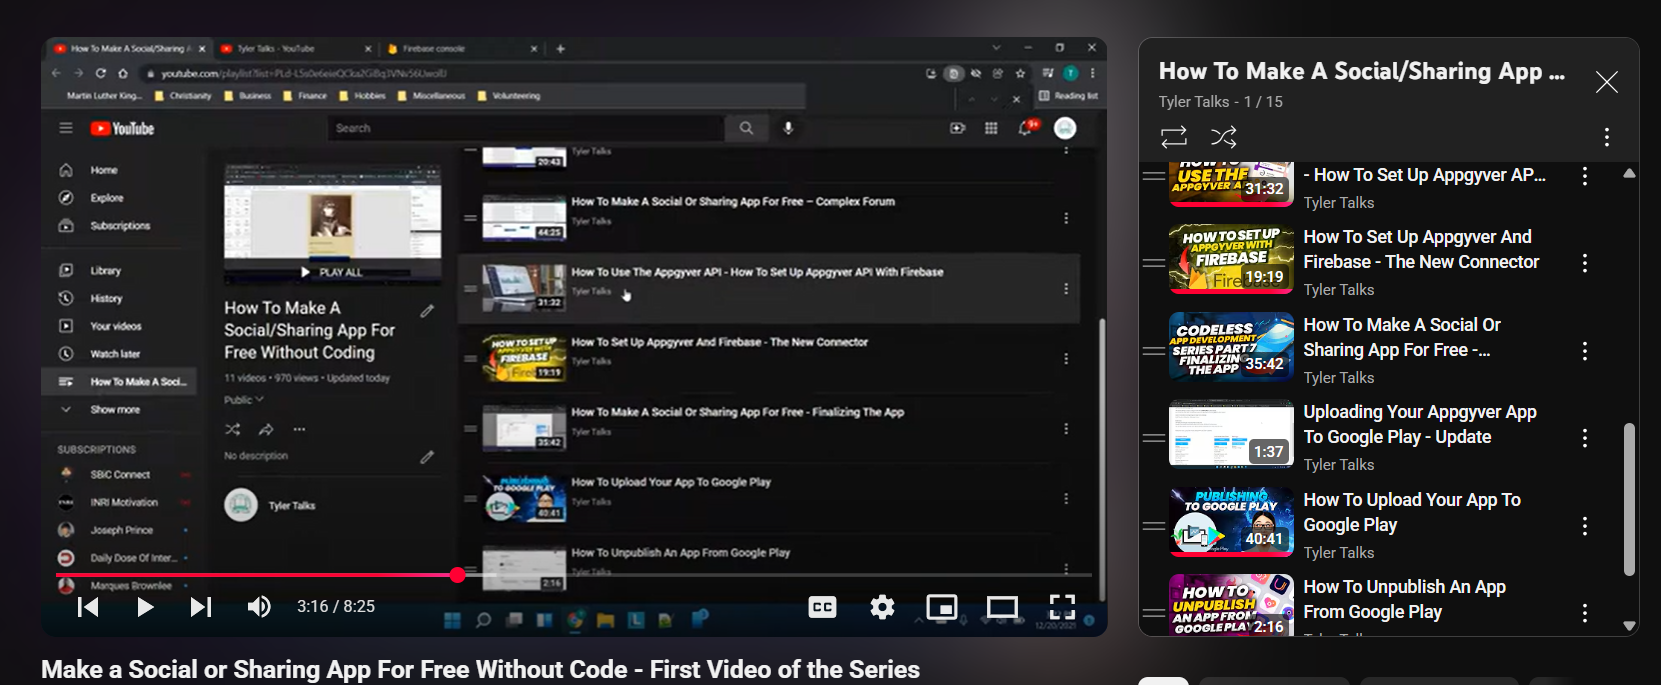Click the playlist scrollbar down arrow
The width and height of the screenshot is (1661, 685).
(x=1629, y=626)
